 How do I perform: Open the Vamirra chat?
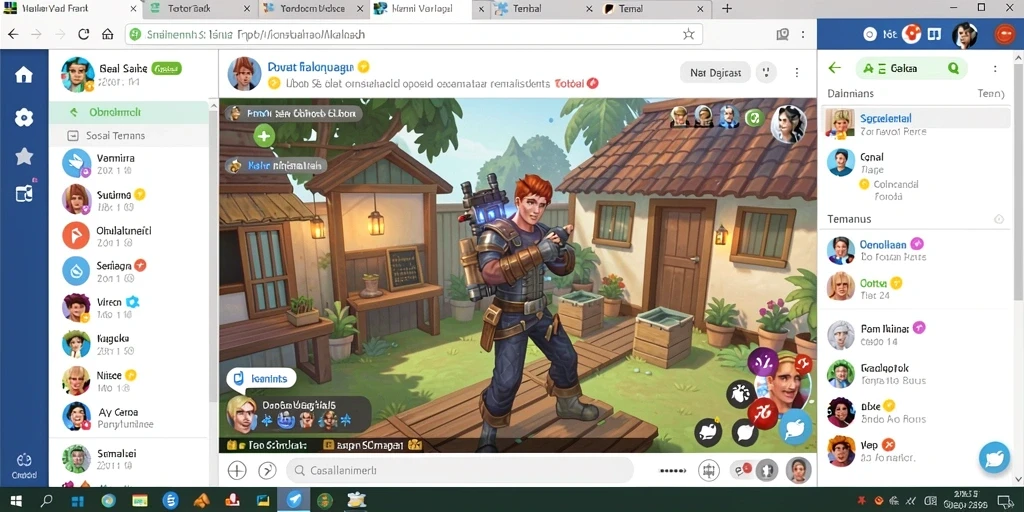pyautogui.click(x=129, y=163)
